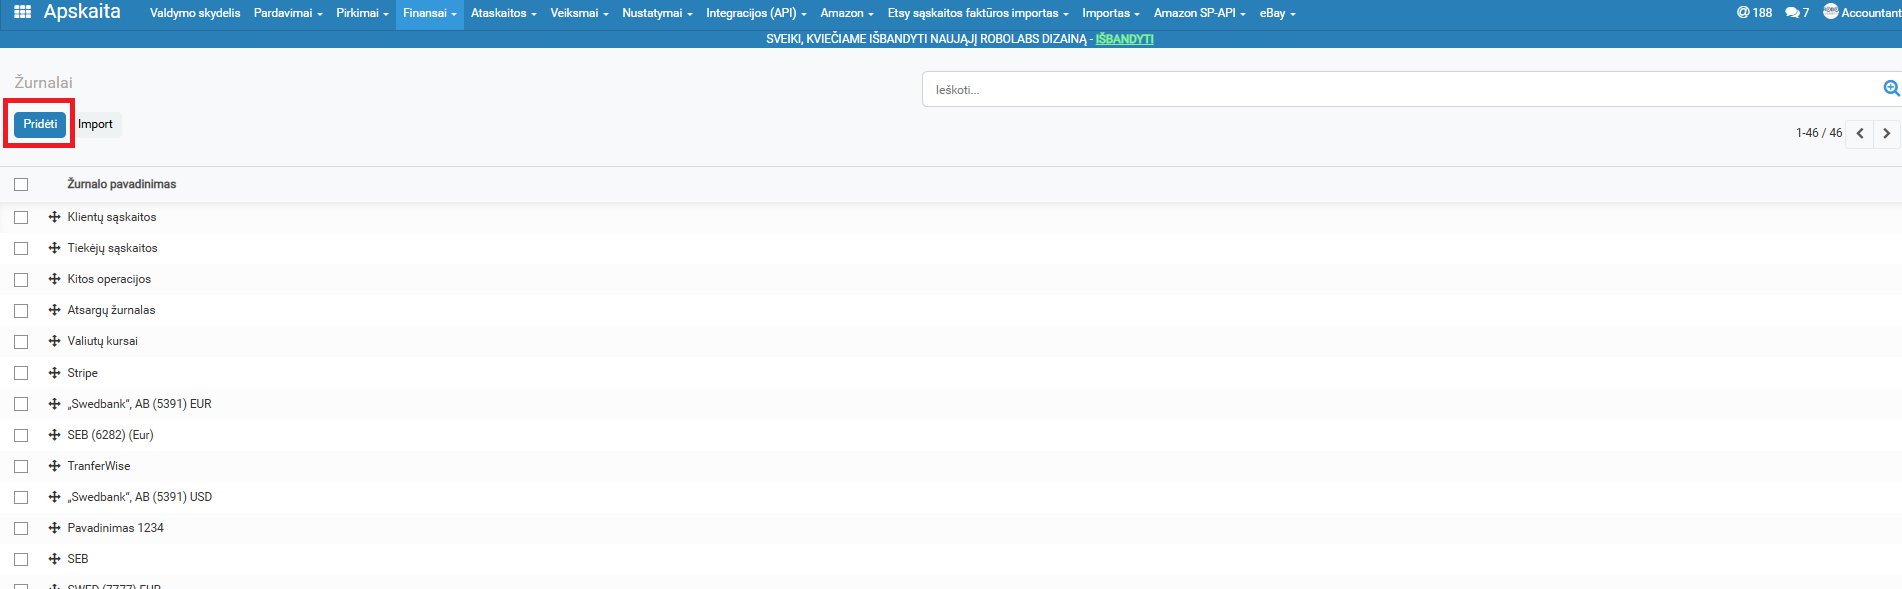
Task: Expand the Amazon dropdown menu
Action: tap(847, 13)
